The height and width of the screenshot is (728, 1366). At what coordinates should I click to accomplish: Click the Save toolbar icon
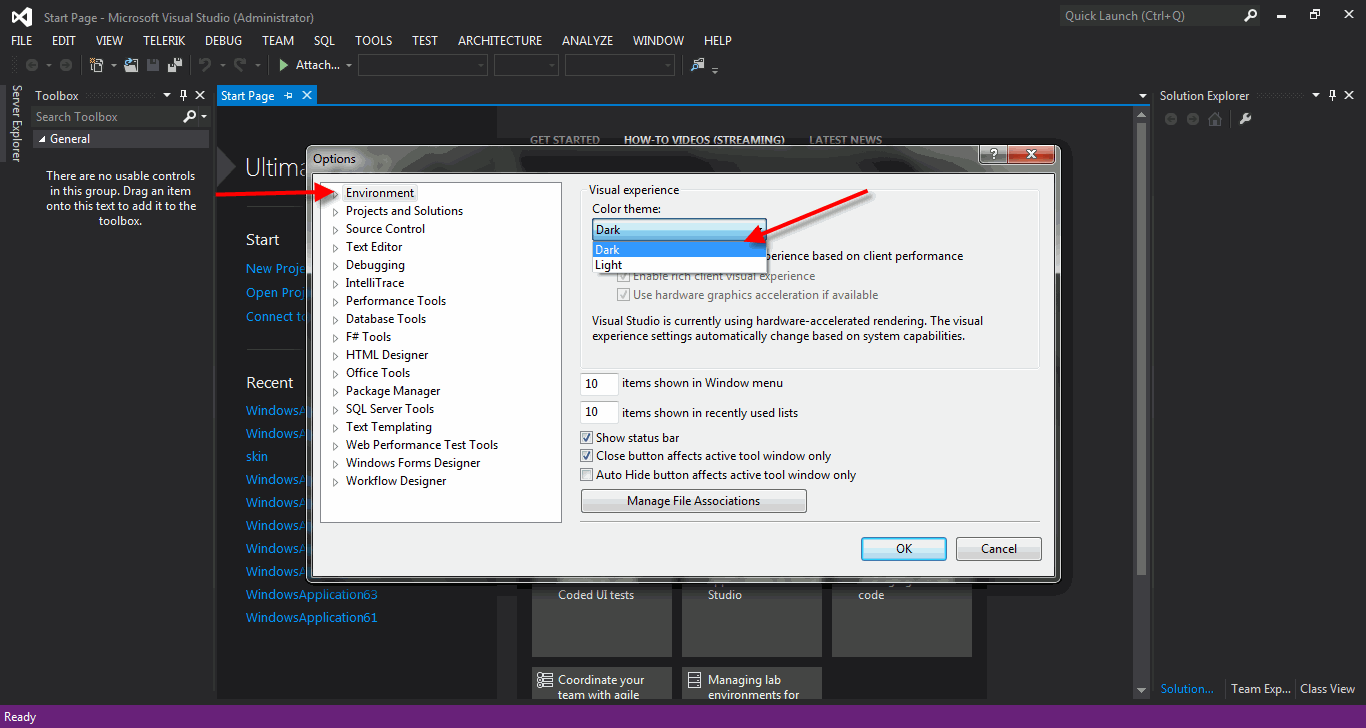153,65
